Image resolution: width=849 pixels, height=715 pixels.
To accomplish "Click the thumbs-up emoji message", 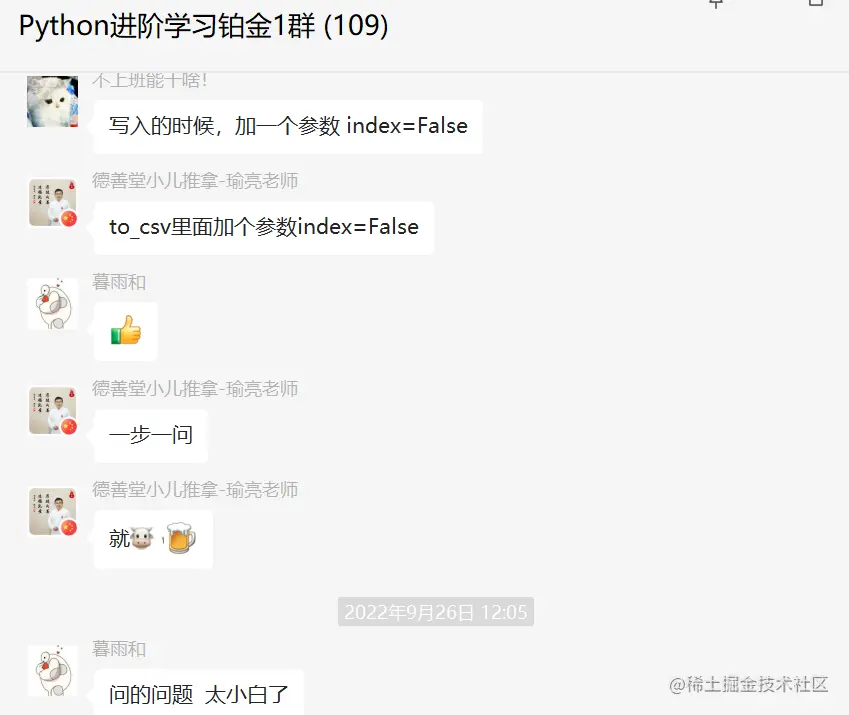I will (126, 331).
